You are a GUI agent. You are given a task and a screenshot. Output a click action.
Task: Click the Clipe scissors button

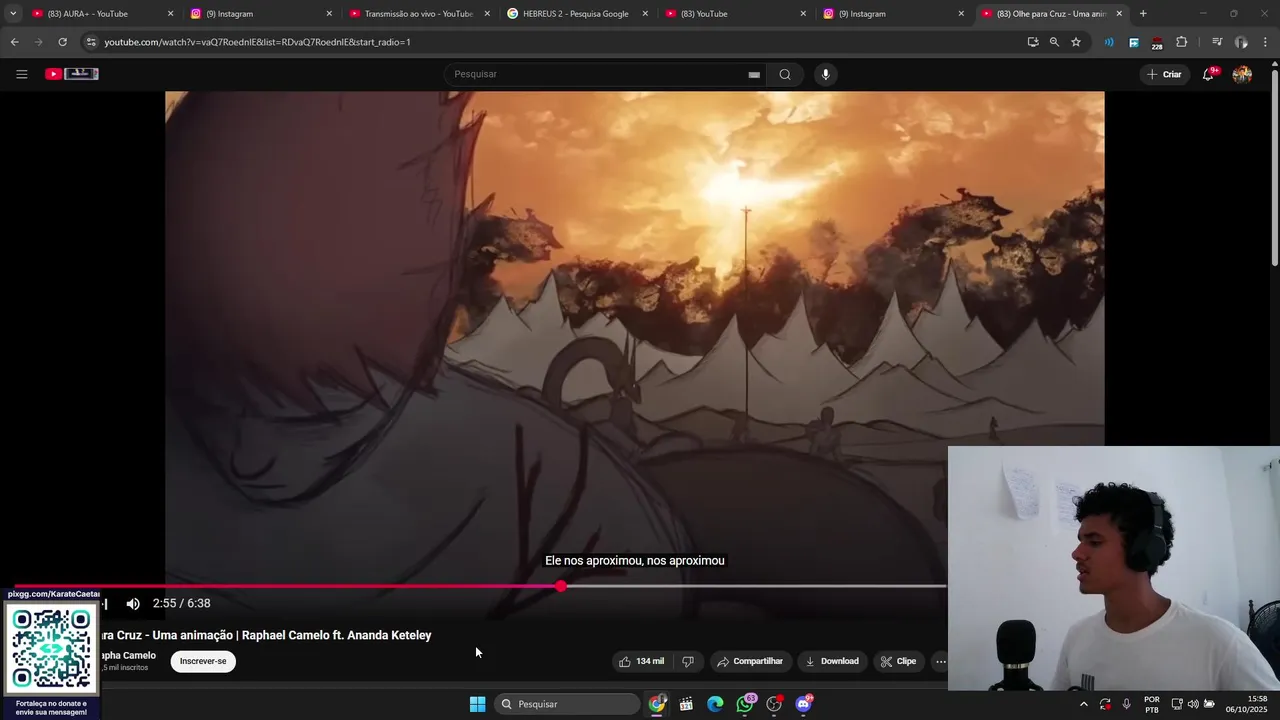pos(898,661)
